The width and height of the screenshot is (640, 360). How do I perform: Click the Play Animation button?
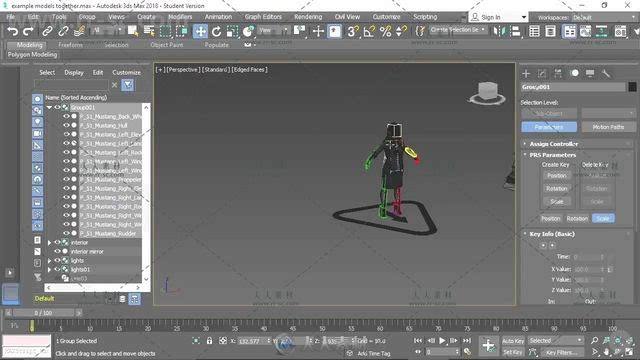point(442,340)
